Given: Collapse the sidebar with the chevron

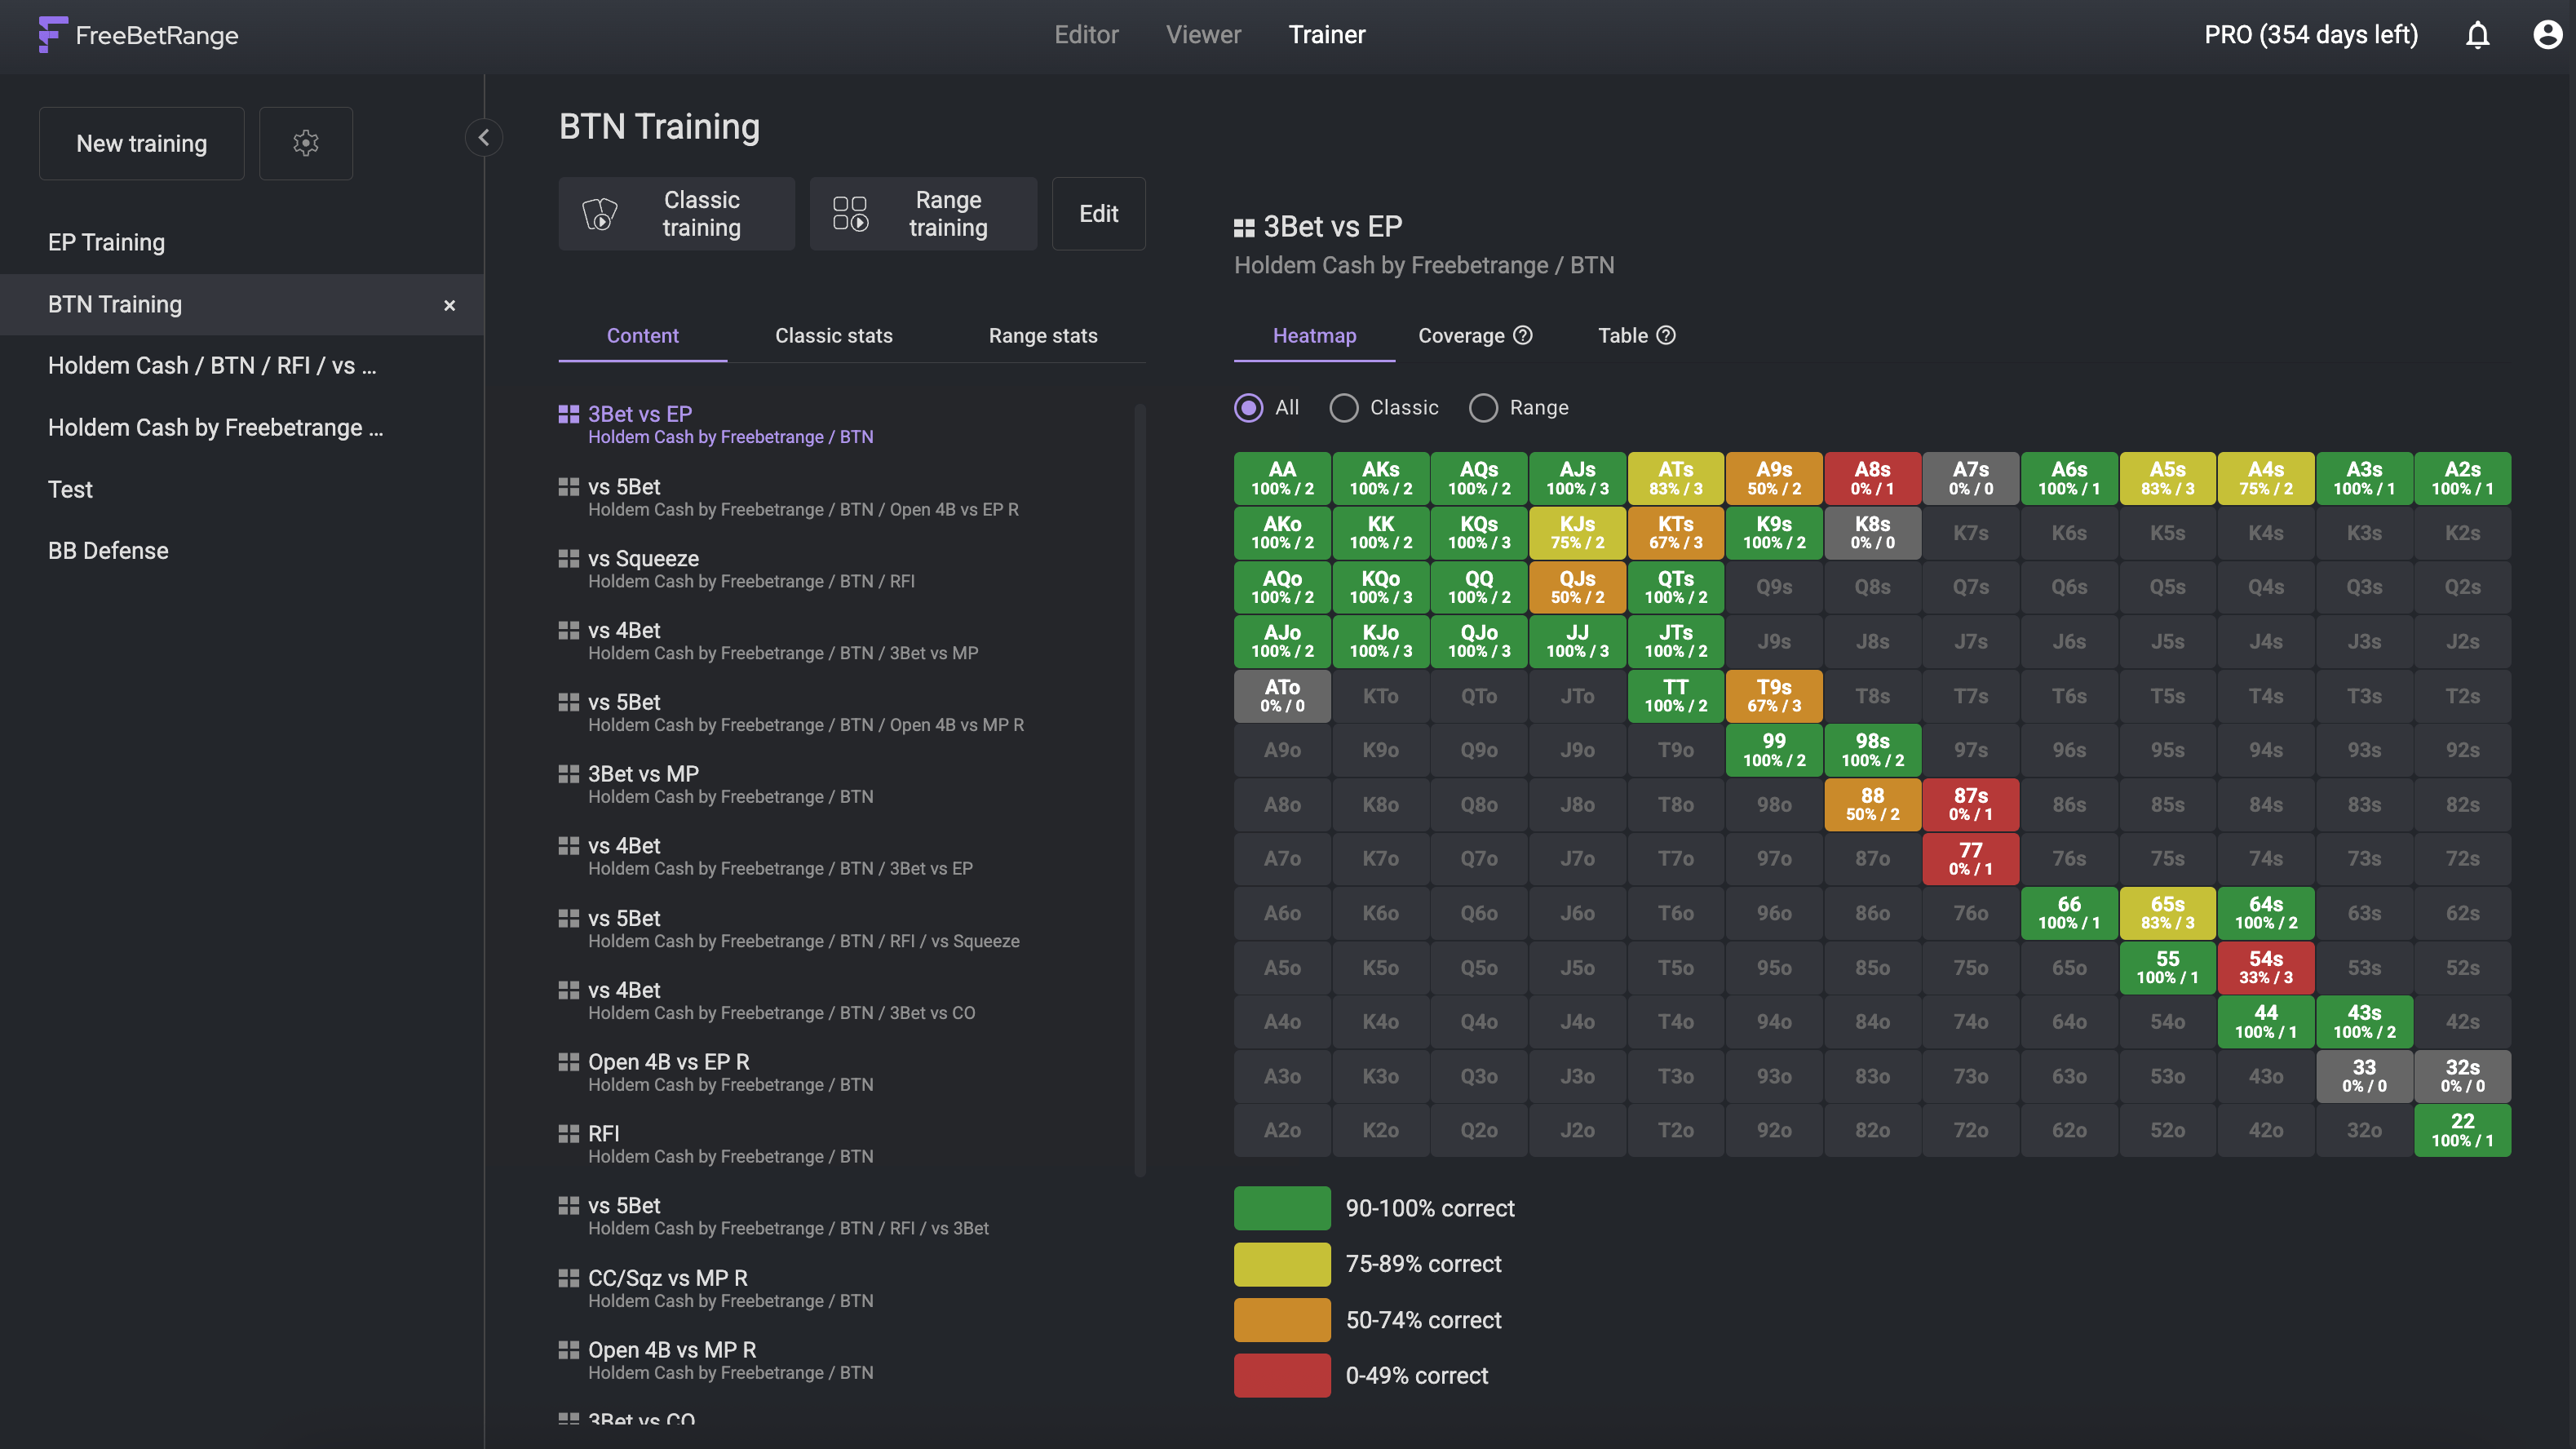Looking at the screenshot, I should 484,137.
